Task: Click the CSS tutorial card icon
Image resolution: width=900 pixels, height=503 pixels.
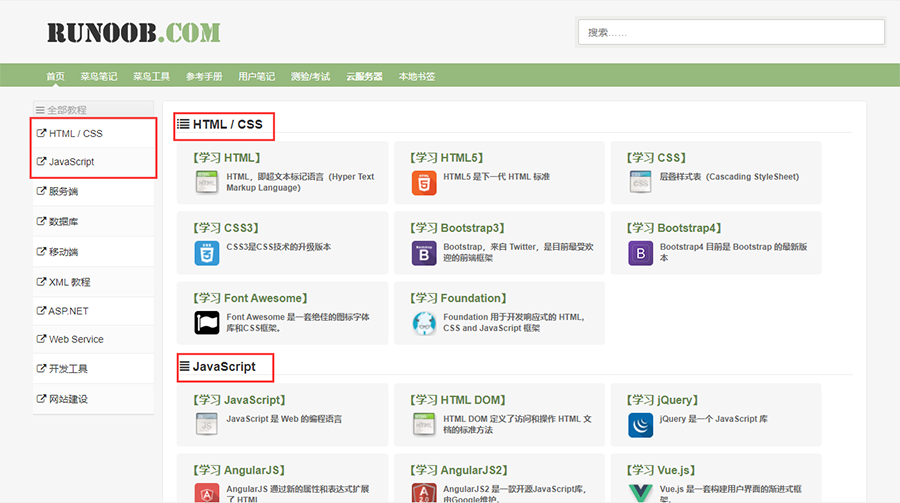Action: [640, 183]
